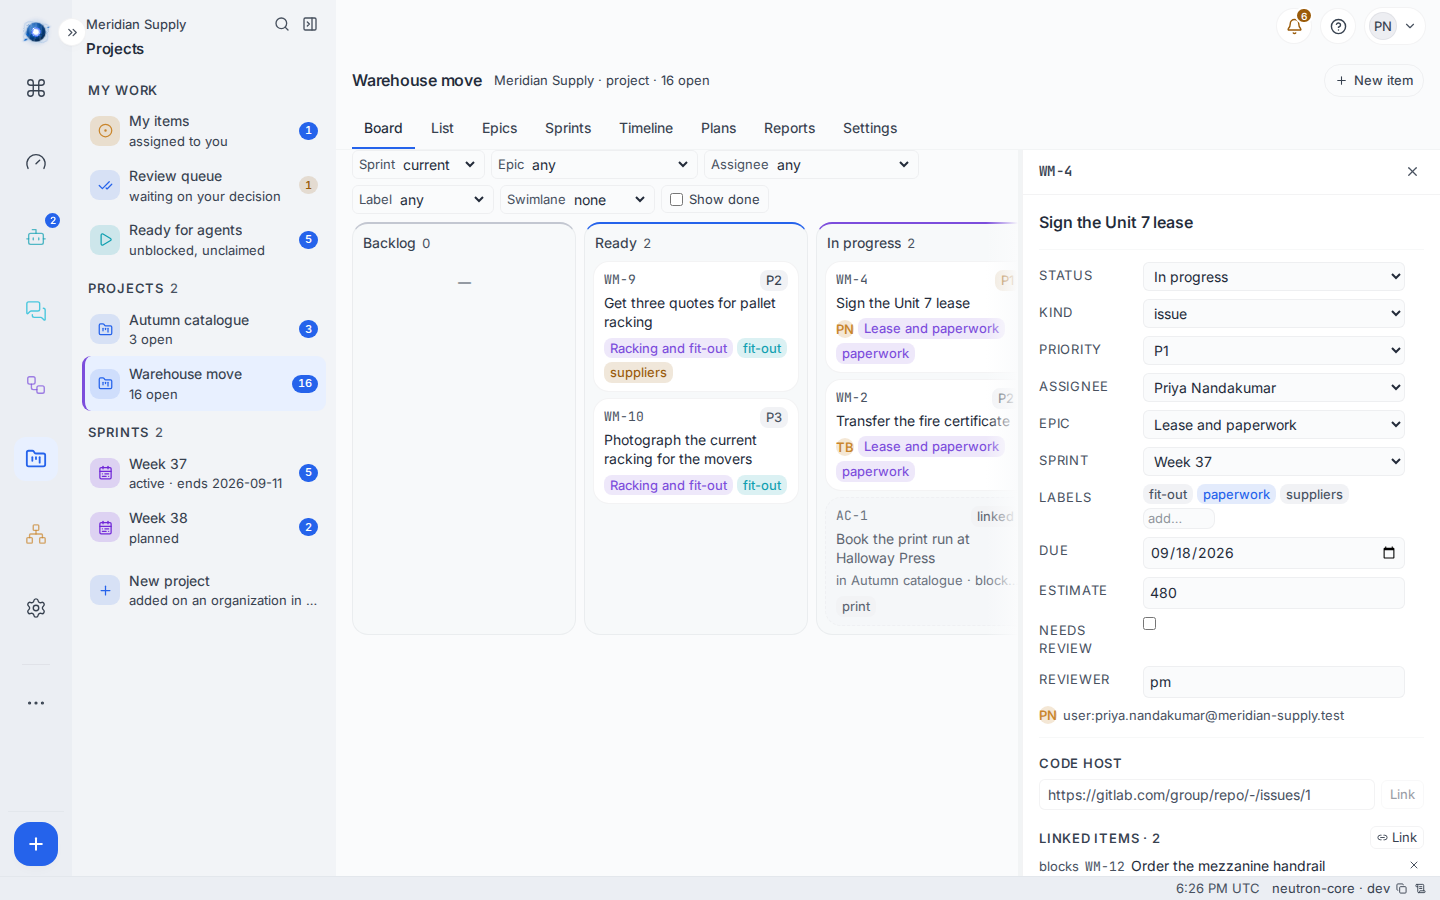Open the projects folder icon in rail

[x=36, y=459]
